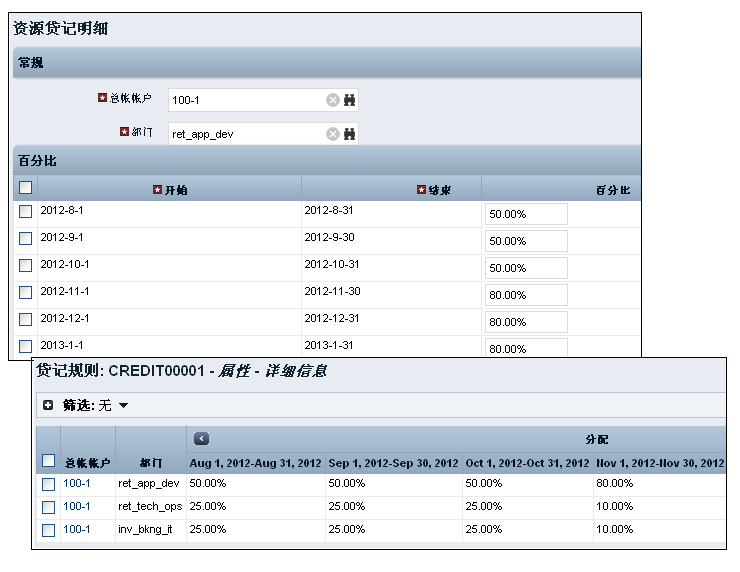This screenshot has width=740, height=572.
Task: Open the 100-1 link in the ret_app_dev row
Action: click(x=76, y=483)
